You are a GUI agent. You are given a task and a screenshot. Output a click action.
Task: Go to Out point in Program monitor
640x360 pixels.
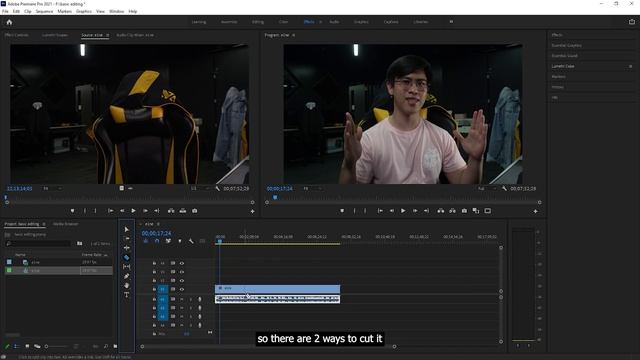click(426, 211)
